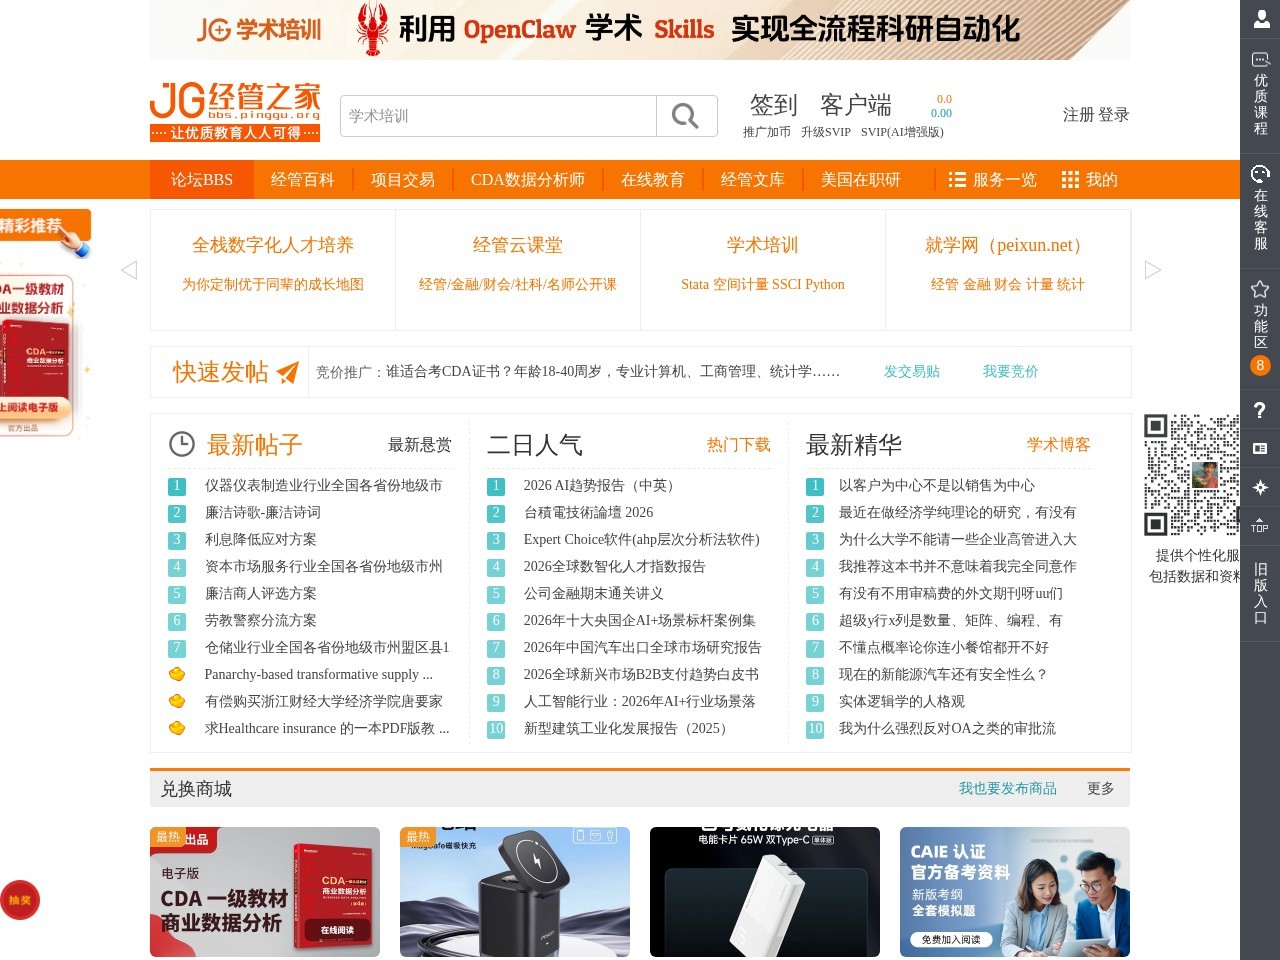Open 旧版入口 in right sidebar
This screenshot has width=1280, height=960.
coord(1260,592)
